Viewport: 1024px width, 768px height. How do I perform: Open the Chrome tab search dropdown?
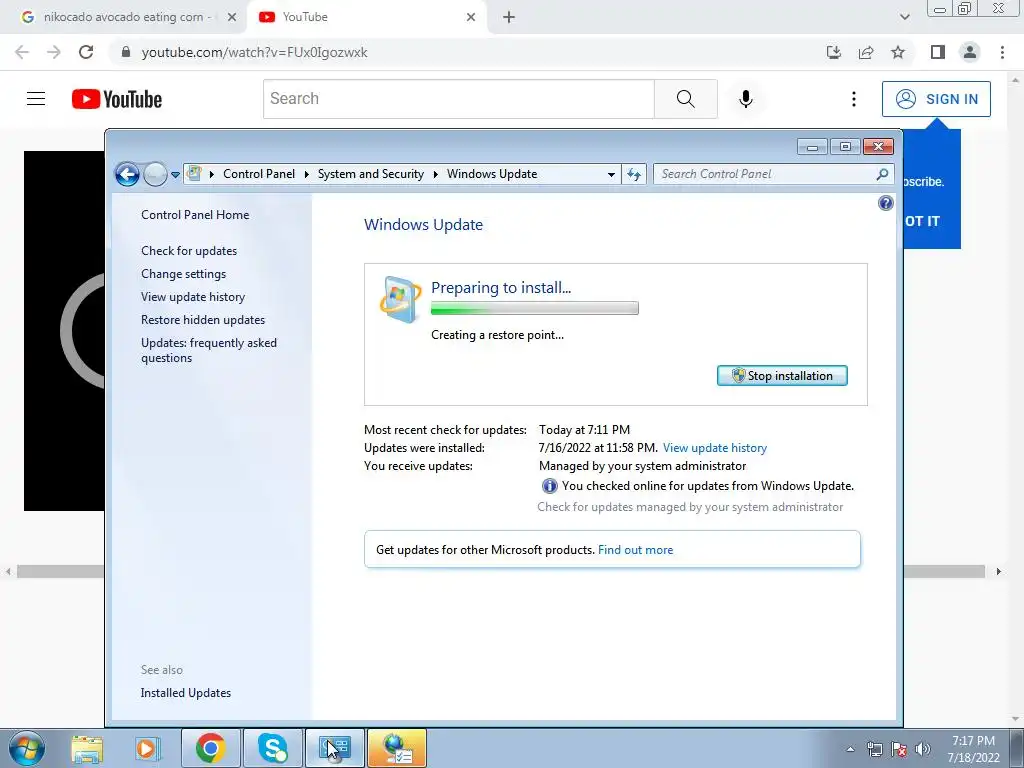coord(904,18)
